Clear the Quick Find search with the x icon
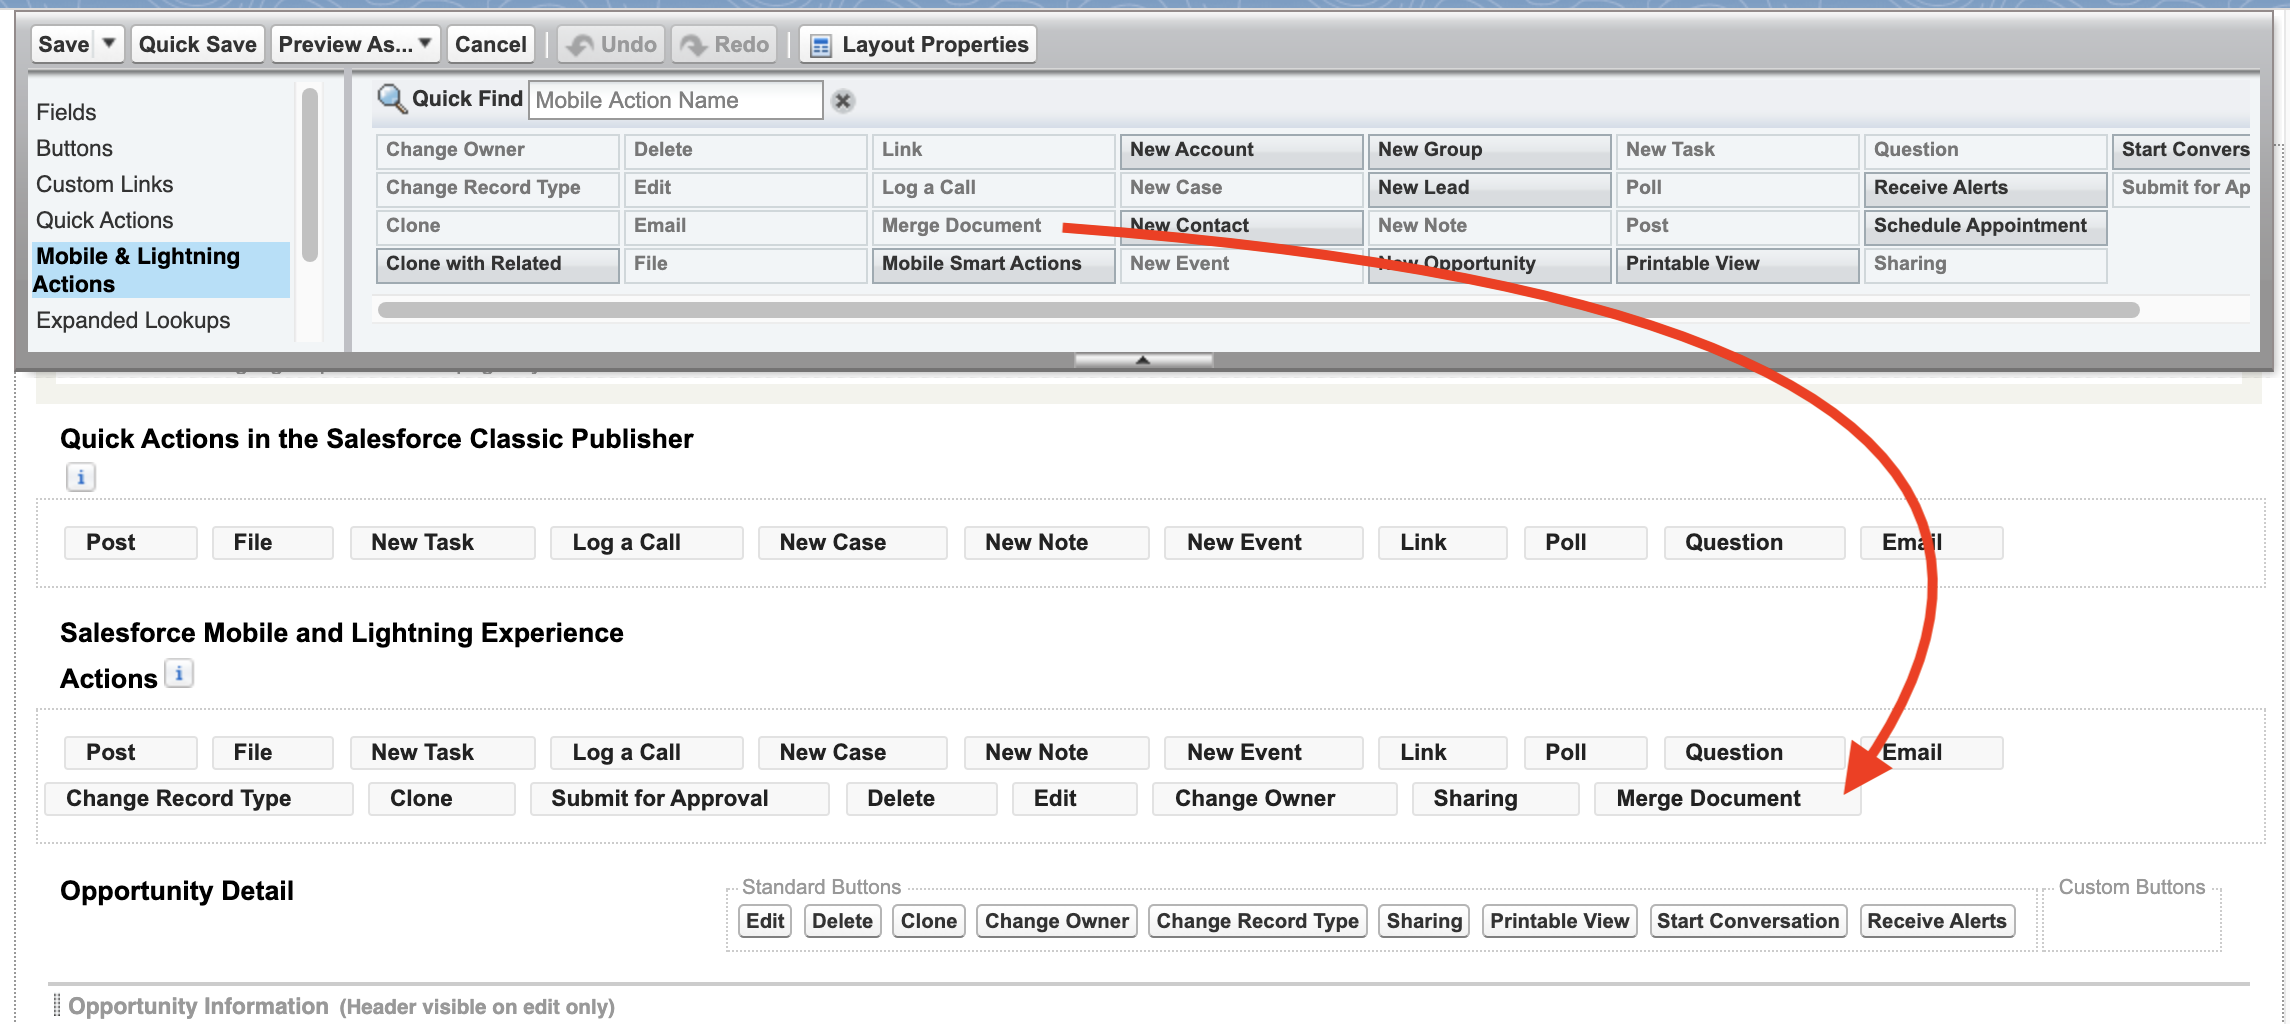Image resolution: width=2290 pixels, height=1024 pixels. [843, 100]
